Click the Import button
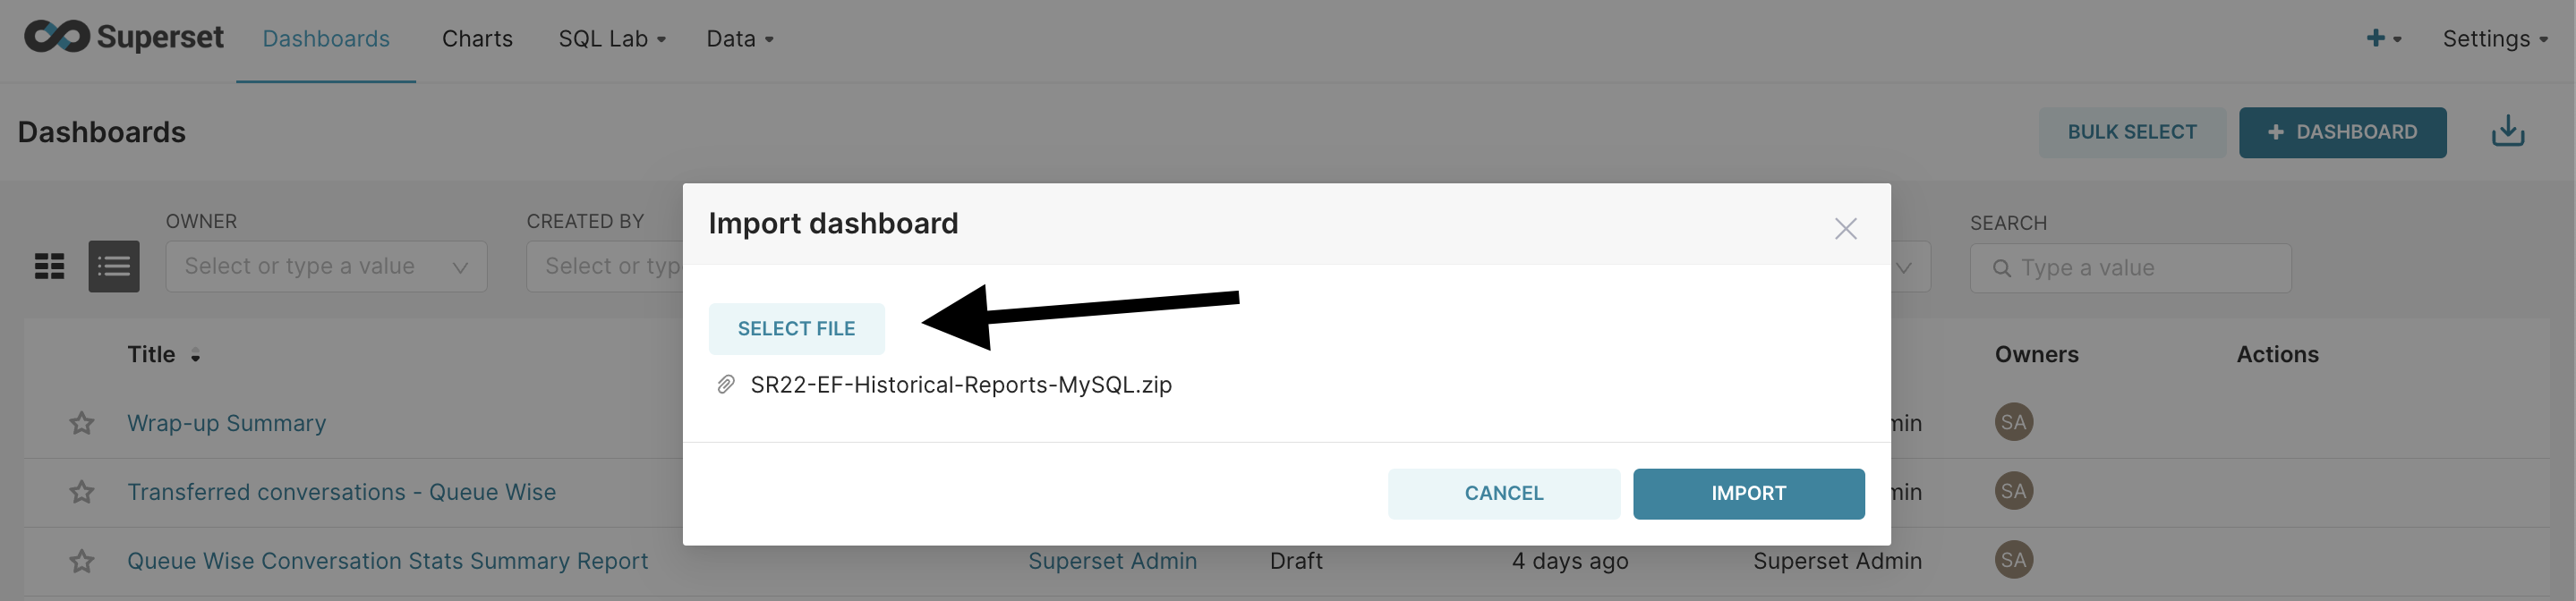 click(1748, 494)
